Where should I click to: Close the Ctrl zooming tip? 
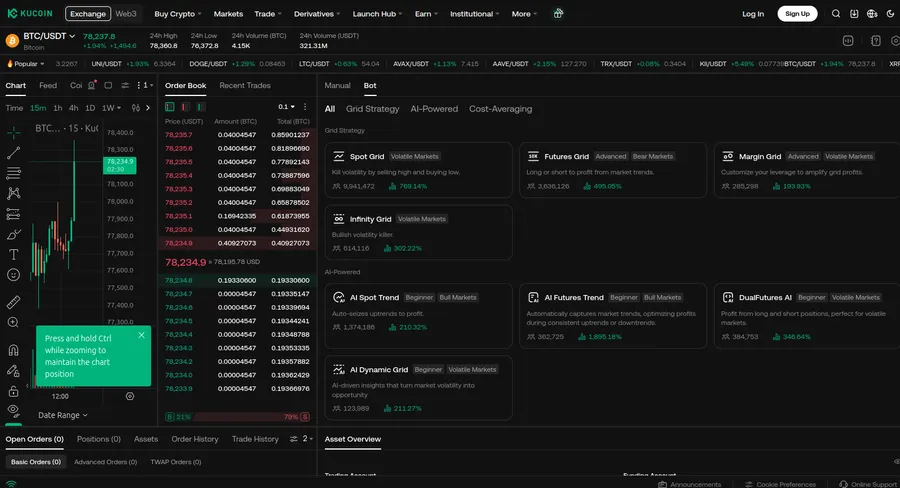tap(141, 335)
